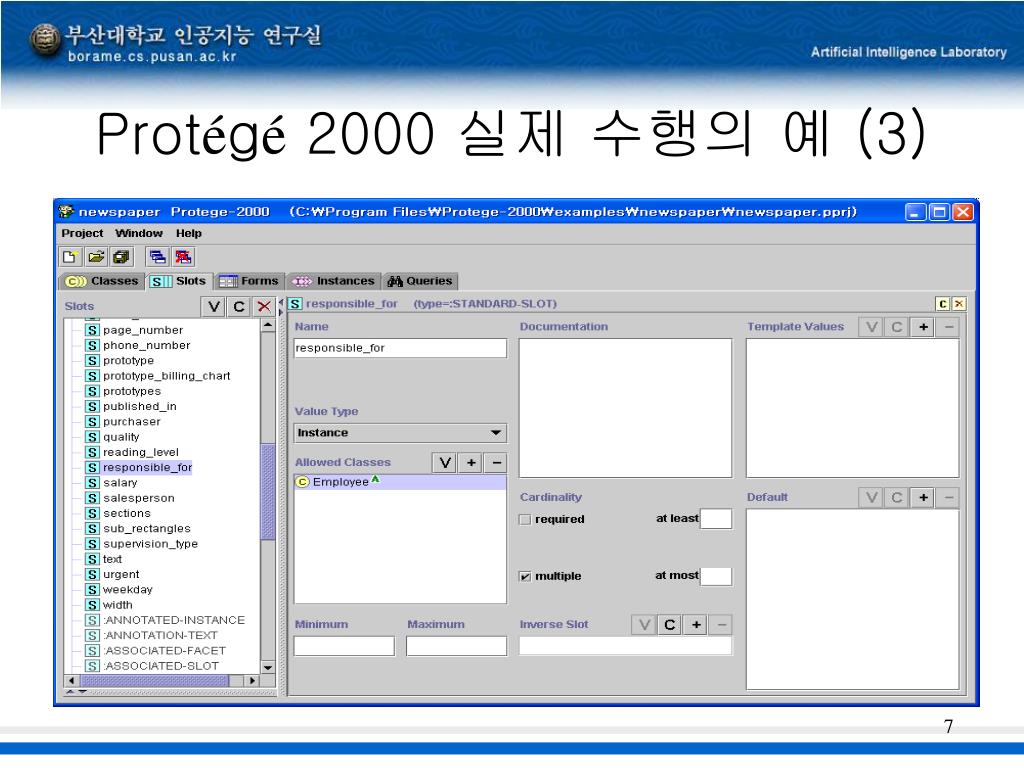
Task: Remove template value with minus button
Action: (x=948, y=327)
